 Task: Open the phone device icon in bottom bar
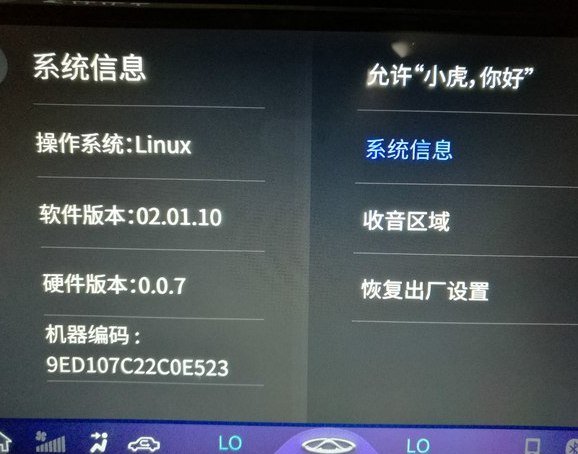[532, 445]
